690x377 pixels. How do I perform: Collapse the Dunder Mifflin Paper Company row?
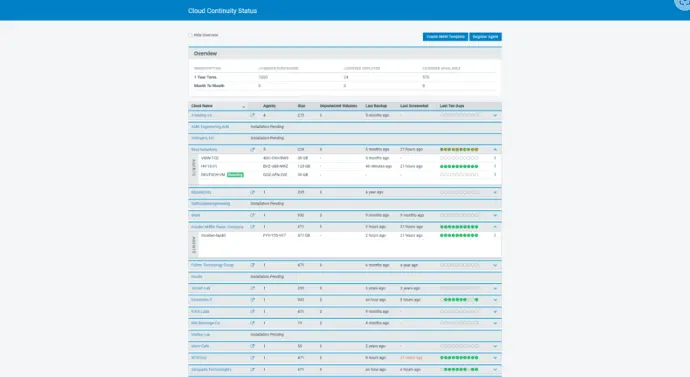tap(495, 227)
